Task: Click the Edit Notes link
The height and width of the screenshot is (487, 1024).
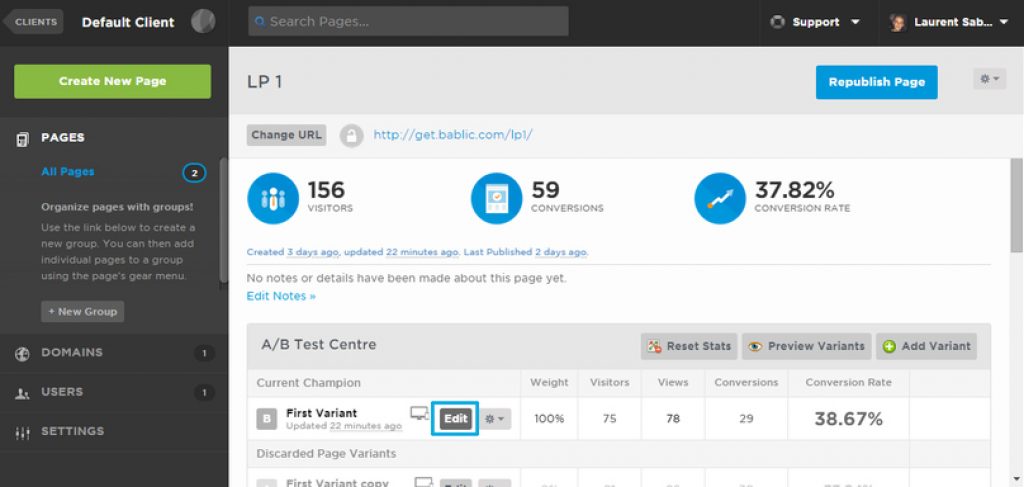Action: (281, 296)
